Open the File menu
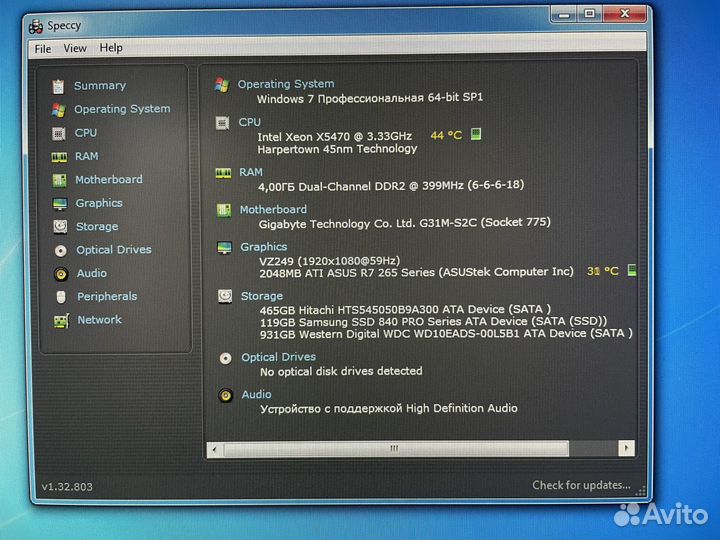This screenshot has height=540, width=720. pos(43,49)
